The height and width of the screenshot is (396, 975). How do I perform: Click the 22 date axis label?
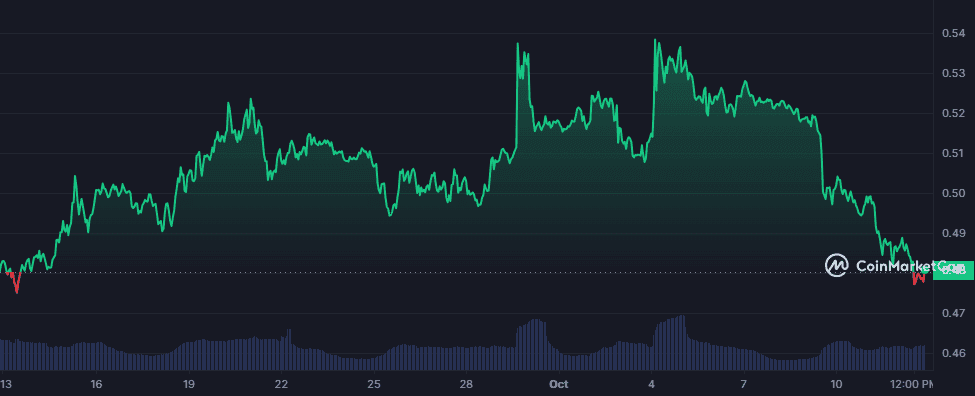(281, 384)
